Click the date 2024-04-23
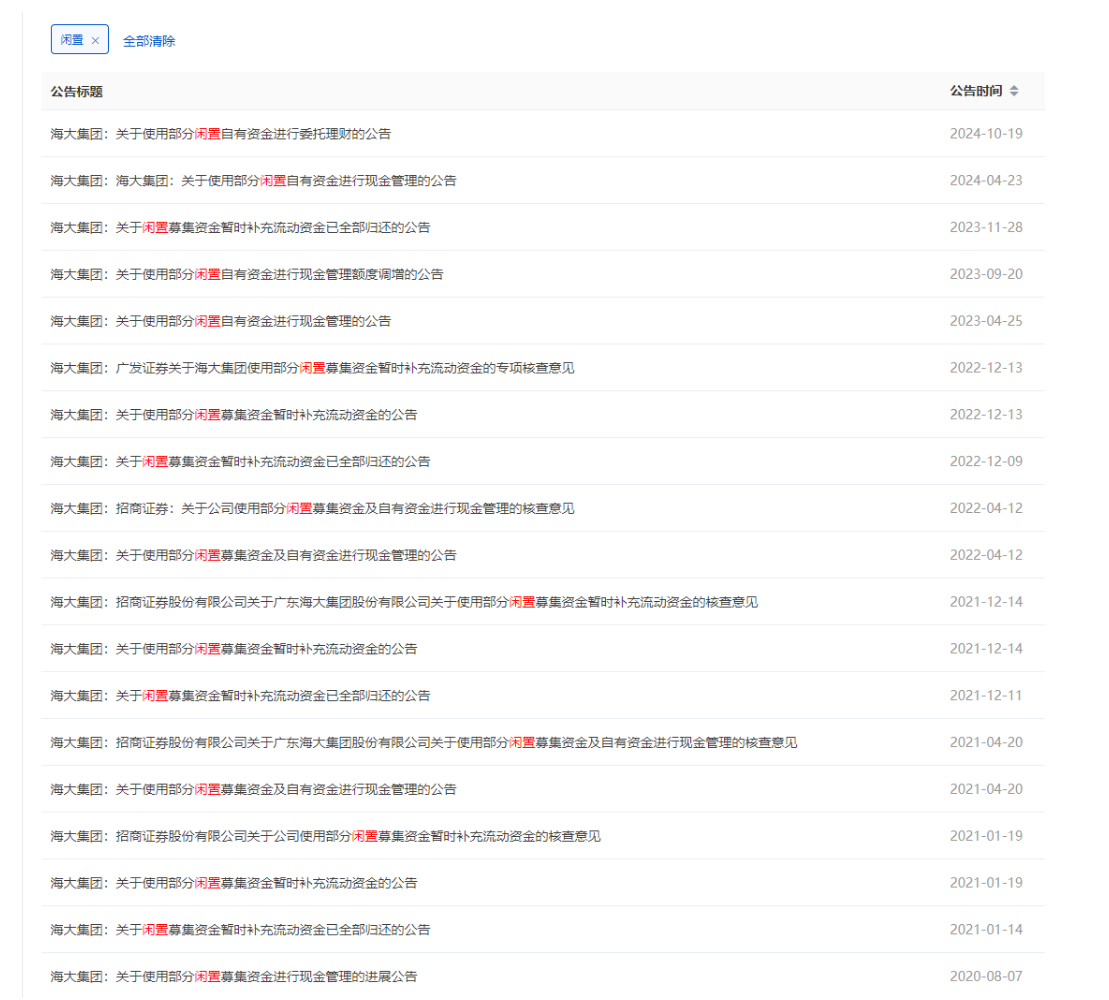 (986, 180)
